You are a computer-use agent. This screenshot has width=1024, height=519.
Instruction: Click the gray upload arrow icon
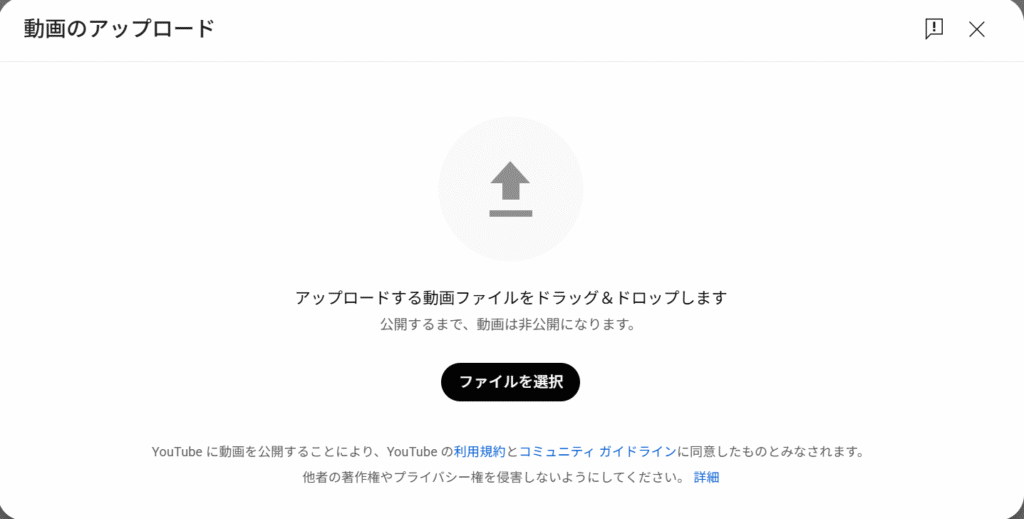[x=510, y=181]
